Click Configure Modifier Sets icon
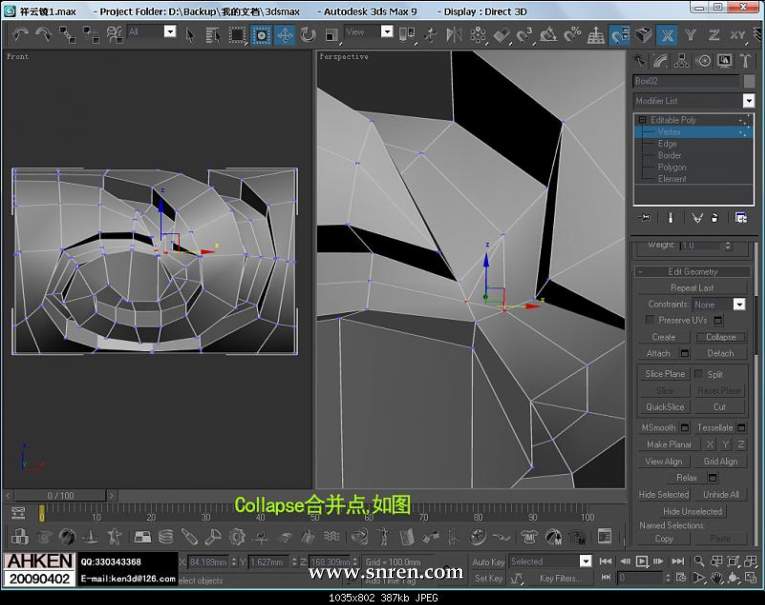Image resolution: width=765 pixels, height=605 pixels. click(741, 217)
